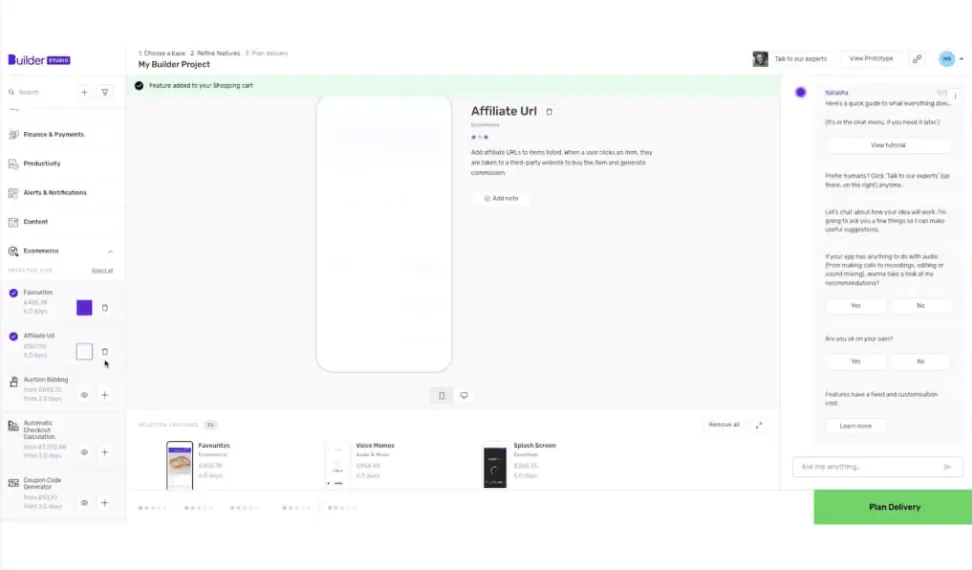Click Talk to our experts
The width and height of the screenshot is (972, 570).
(x=800, y=59)
